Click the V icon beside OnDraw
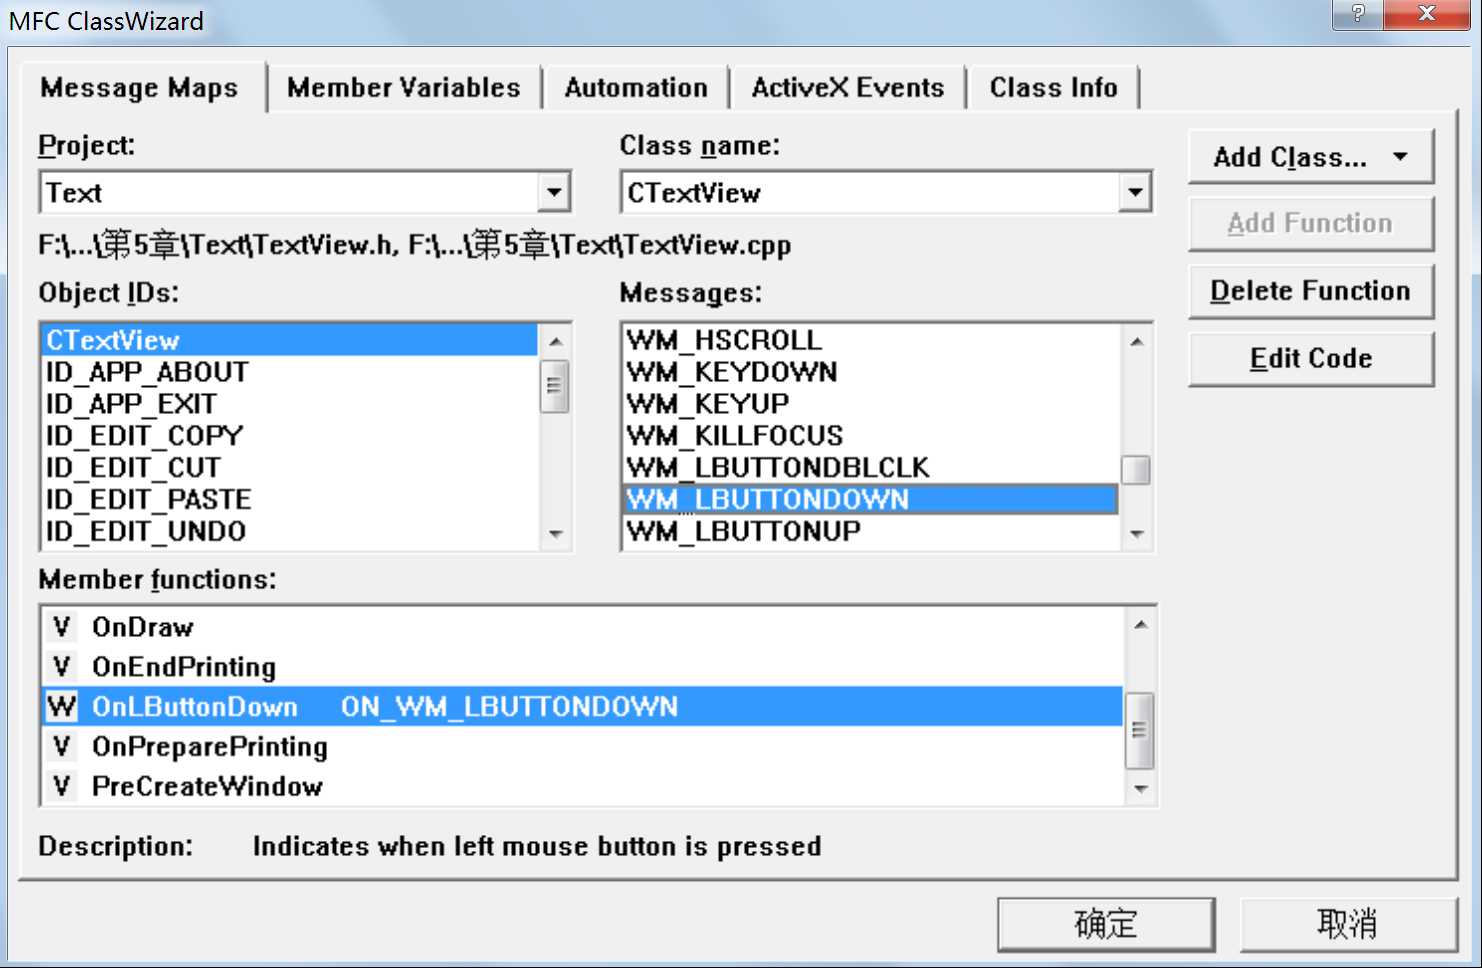Image resolution: width=1482 pixels, height=968 pixels. tap(62, 627)
